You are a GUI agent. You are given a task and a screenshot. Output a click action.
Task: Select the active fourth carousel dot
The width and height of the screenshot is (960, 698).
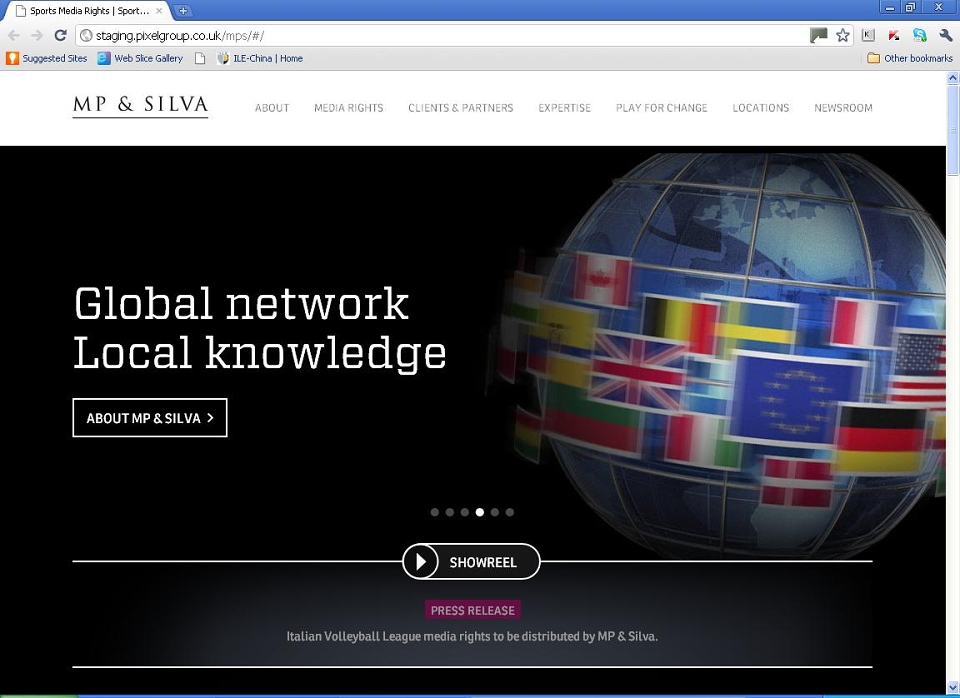[x=479, y=512]
